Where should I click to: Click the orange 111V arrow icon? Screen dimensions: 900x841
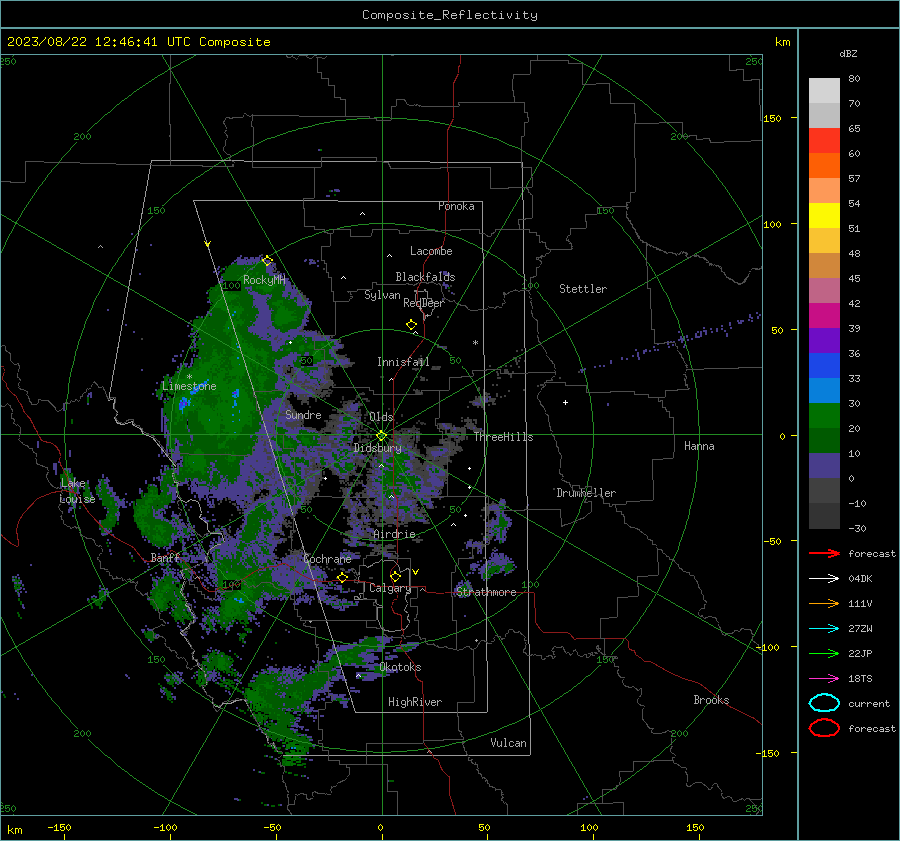[824, 603]
